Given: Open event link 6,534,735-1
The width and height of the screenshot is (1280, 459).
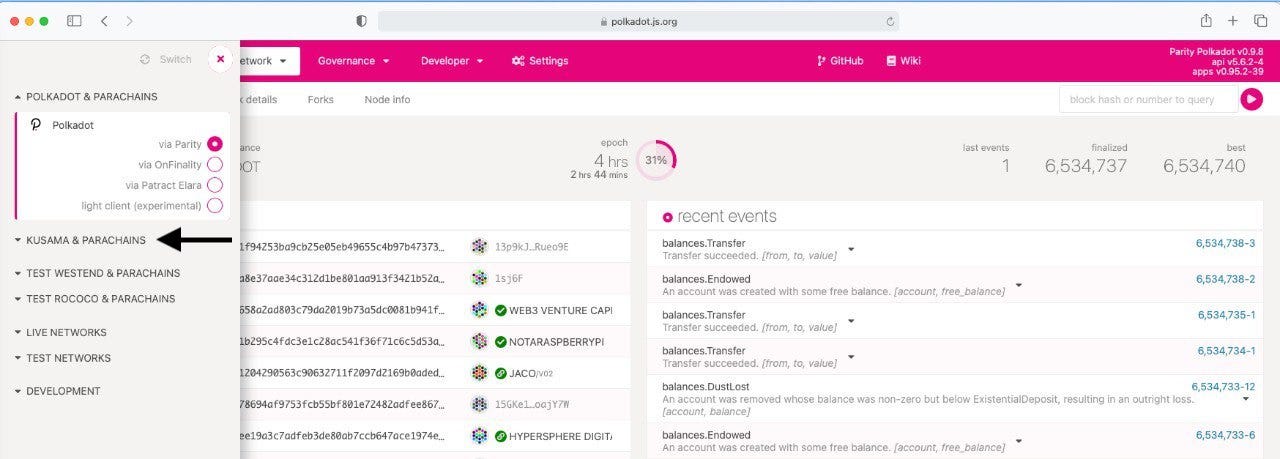Looking at the screenshot, I should click(1226, 315).
